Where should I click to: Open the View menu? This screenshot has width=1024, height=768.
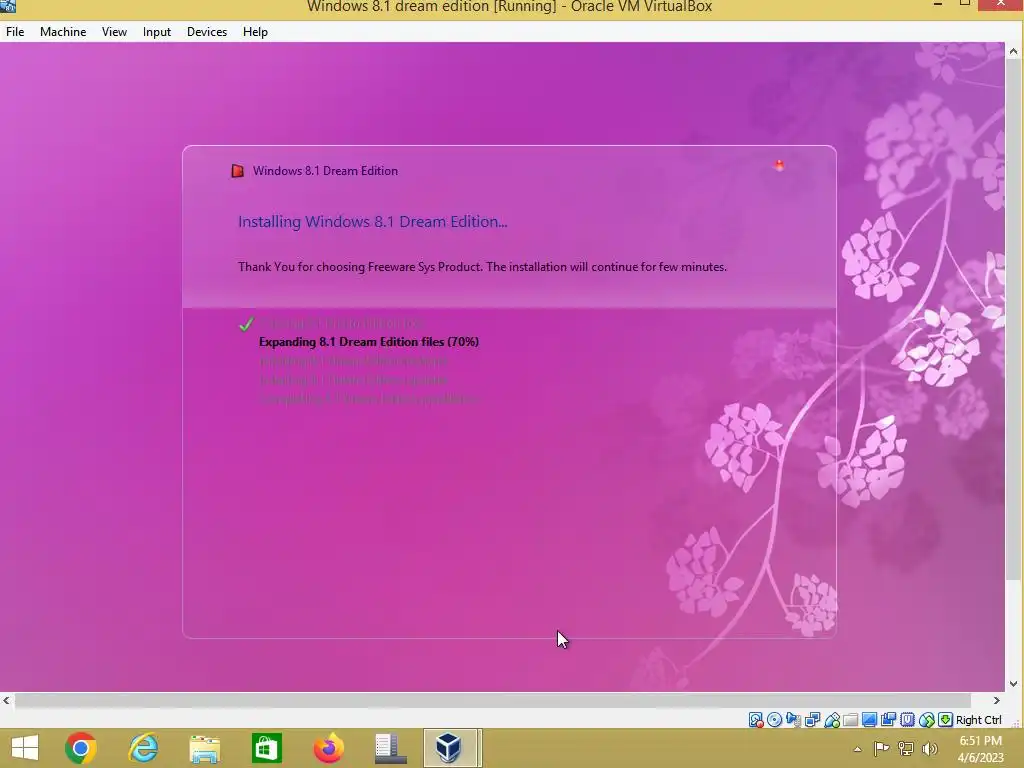[x=114, y=32]
